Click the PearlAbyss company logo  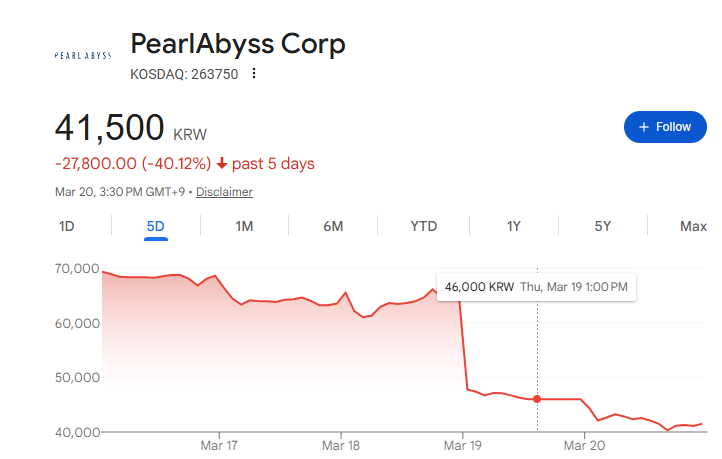[x=82, y=56]
